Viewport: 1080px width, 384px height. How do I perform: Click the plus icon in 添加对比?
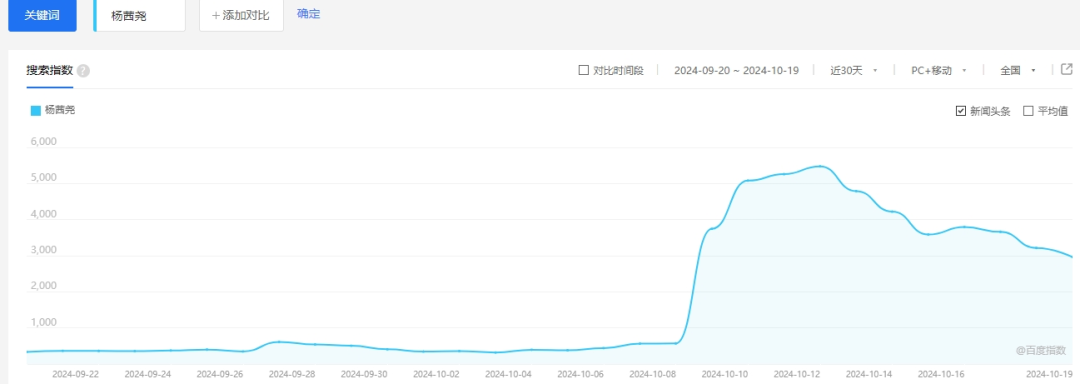pos(216,16)
